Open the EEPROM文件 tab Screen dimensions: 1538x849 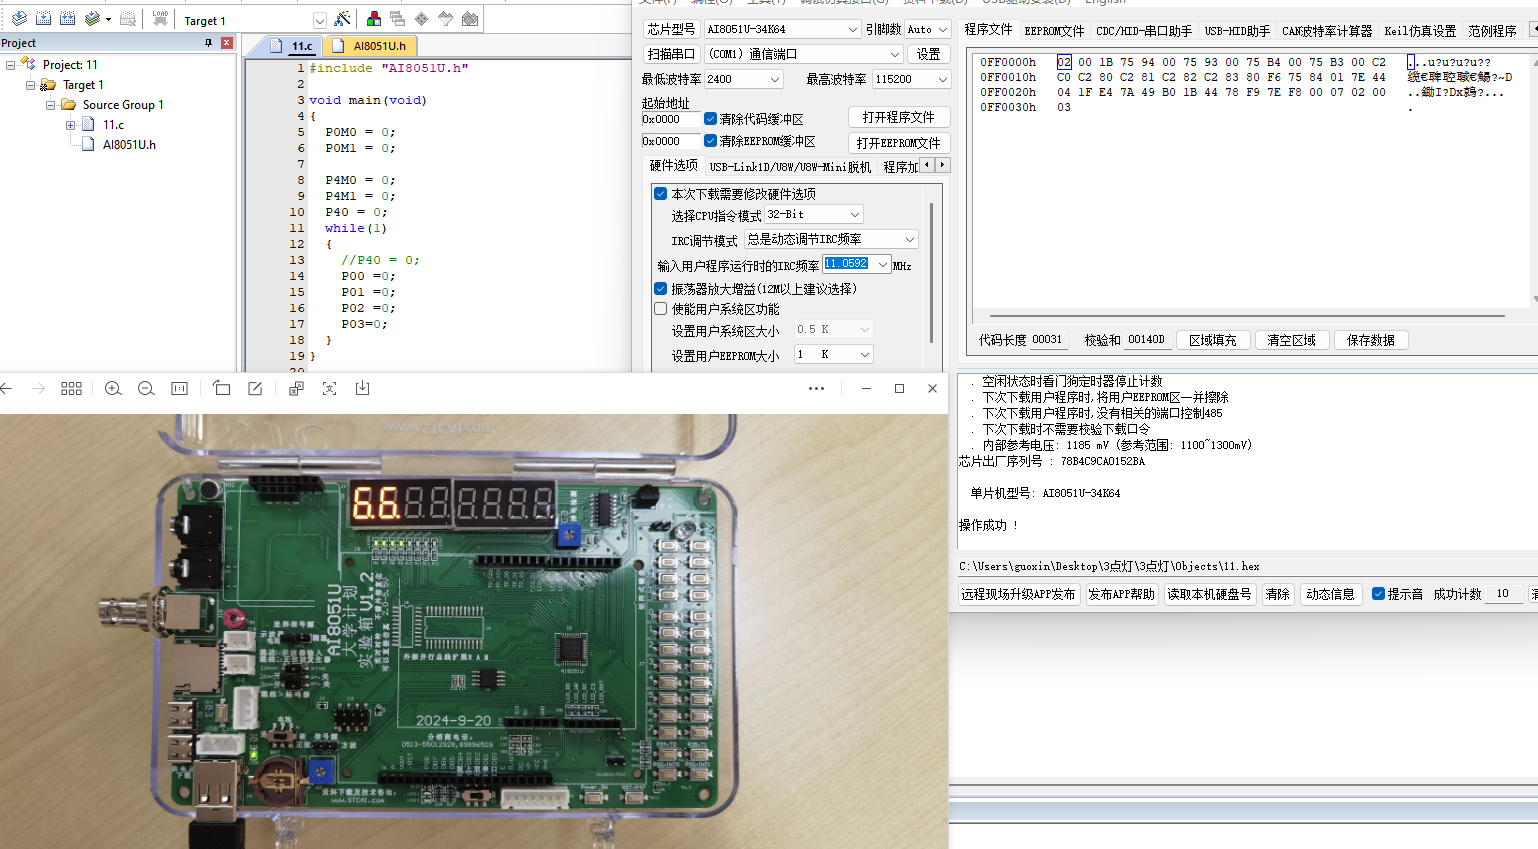coord(1054,31)
